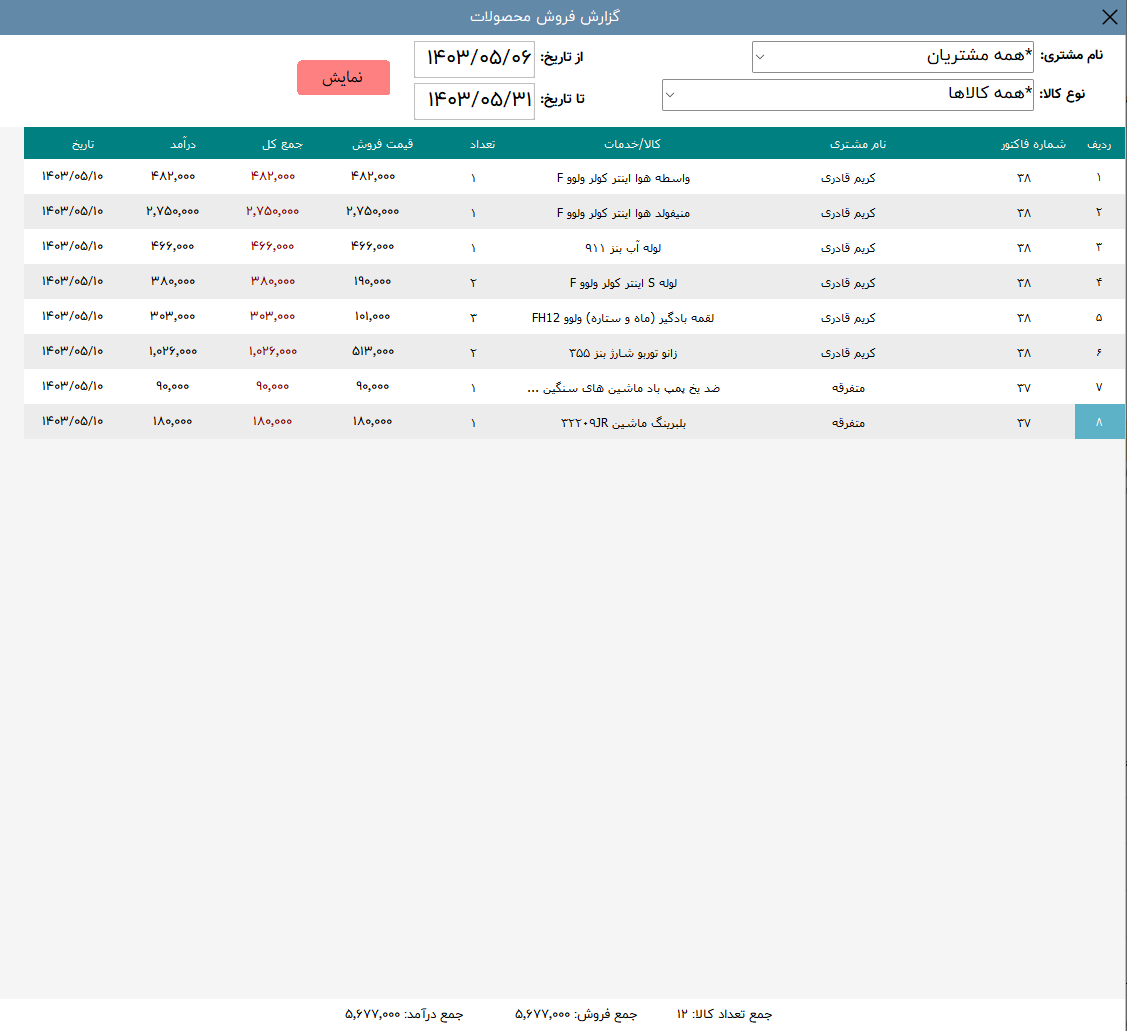Select item لوله S اینتر کولر ولوو F
This screenshot has width=1127, height=1031.
coord(623,283)
